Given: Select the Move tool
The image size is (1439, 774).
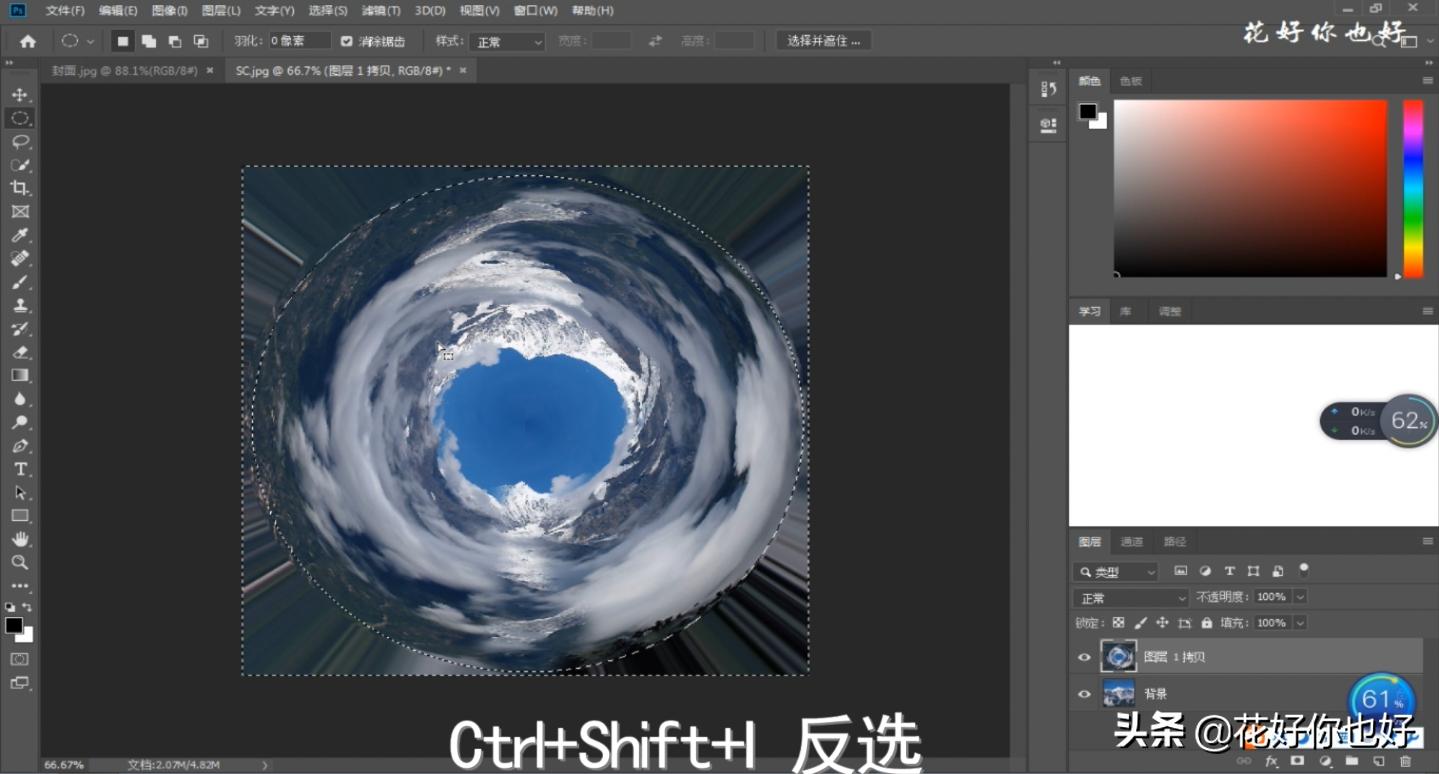Looking at the screenshot, I should pyautogui.click(x=20, y=94).
